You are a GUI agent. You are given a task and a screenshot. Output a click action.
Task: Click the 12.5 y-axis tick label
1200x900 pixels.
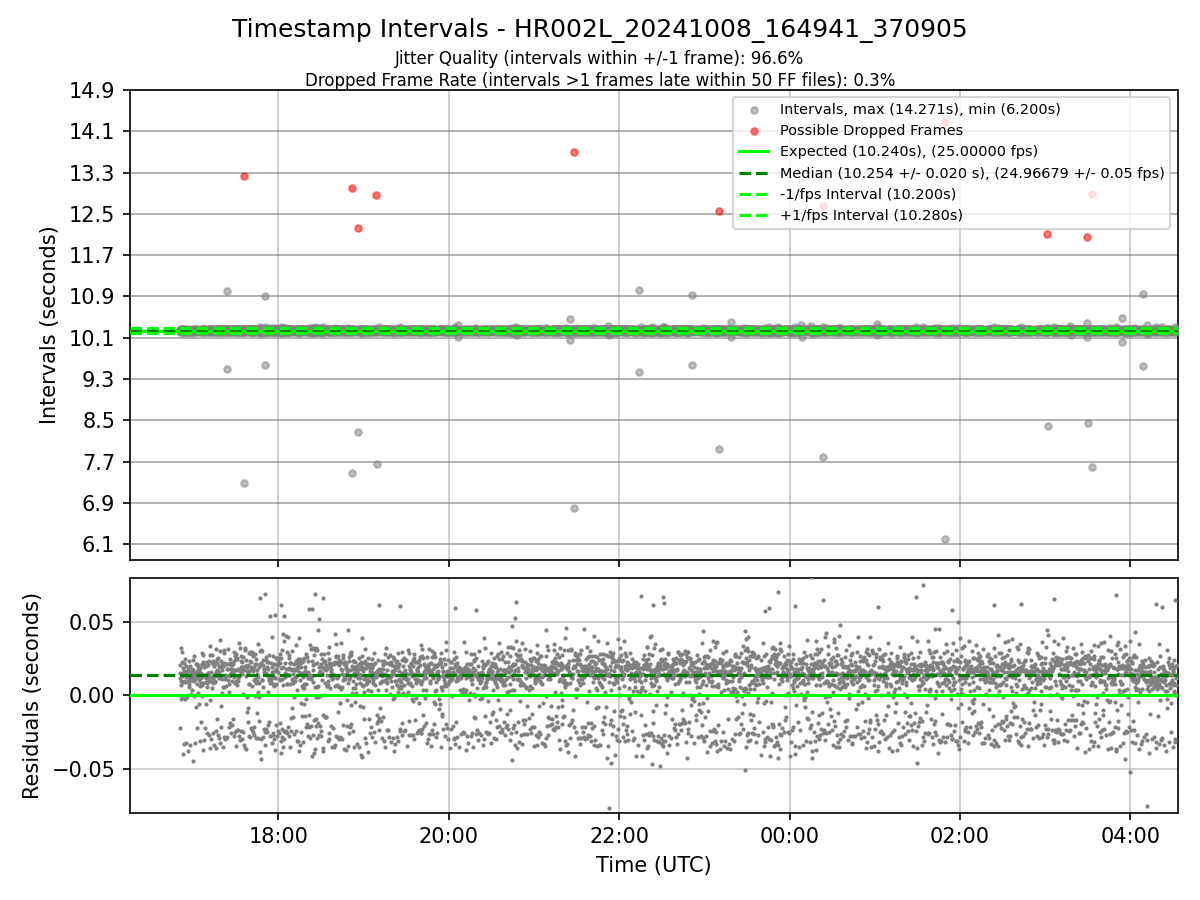click(x=95, y=214)
